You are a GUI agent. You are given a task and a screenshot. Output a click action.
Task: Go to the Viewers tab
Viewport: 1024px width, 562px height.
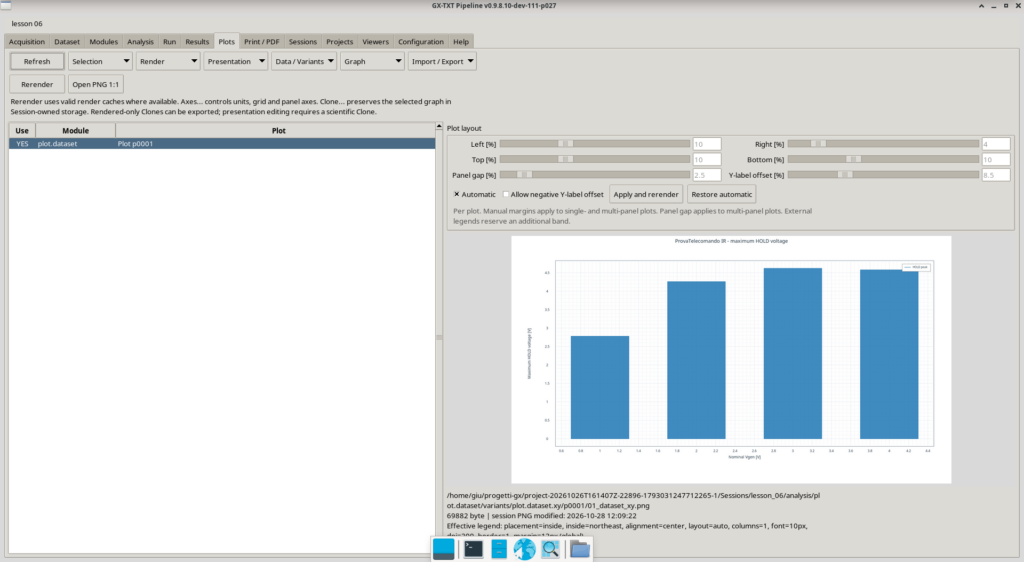point(375,42)
